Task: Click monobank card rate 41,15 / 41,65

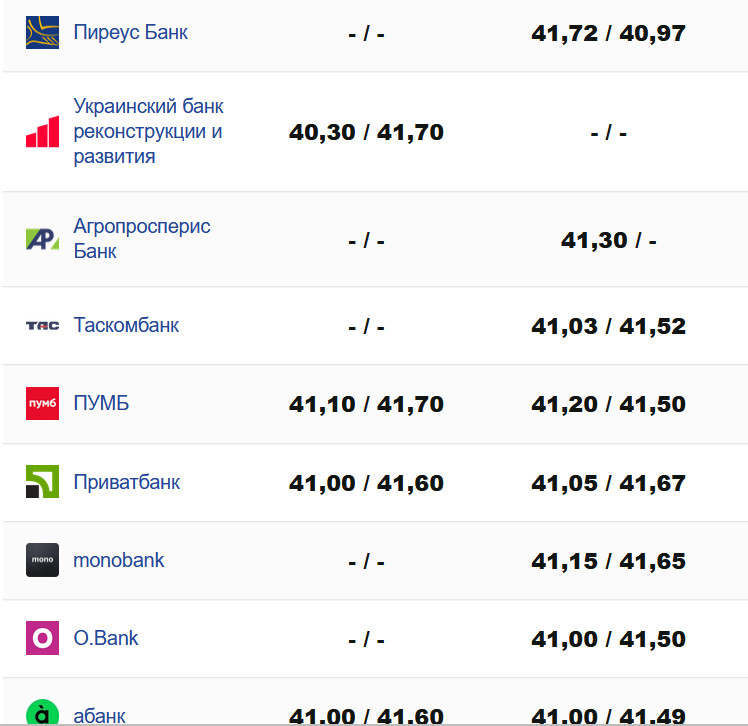Action: [608, 561]
